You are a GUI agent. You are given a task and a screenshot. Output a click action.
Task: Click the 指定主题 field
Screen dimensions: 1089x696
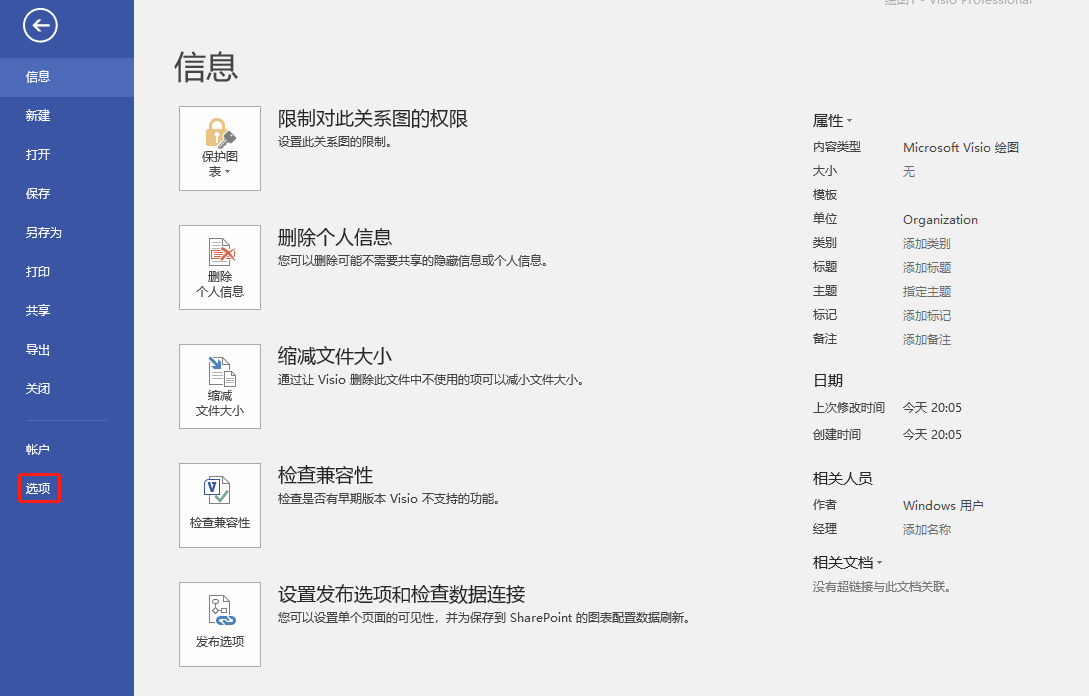pos(926,292)
